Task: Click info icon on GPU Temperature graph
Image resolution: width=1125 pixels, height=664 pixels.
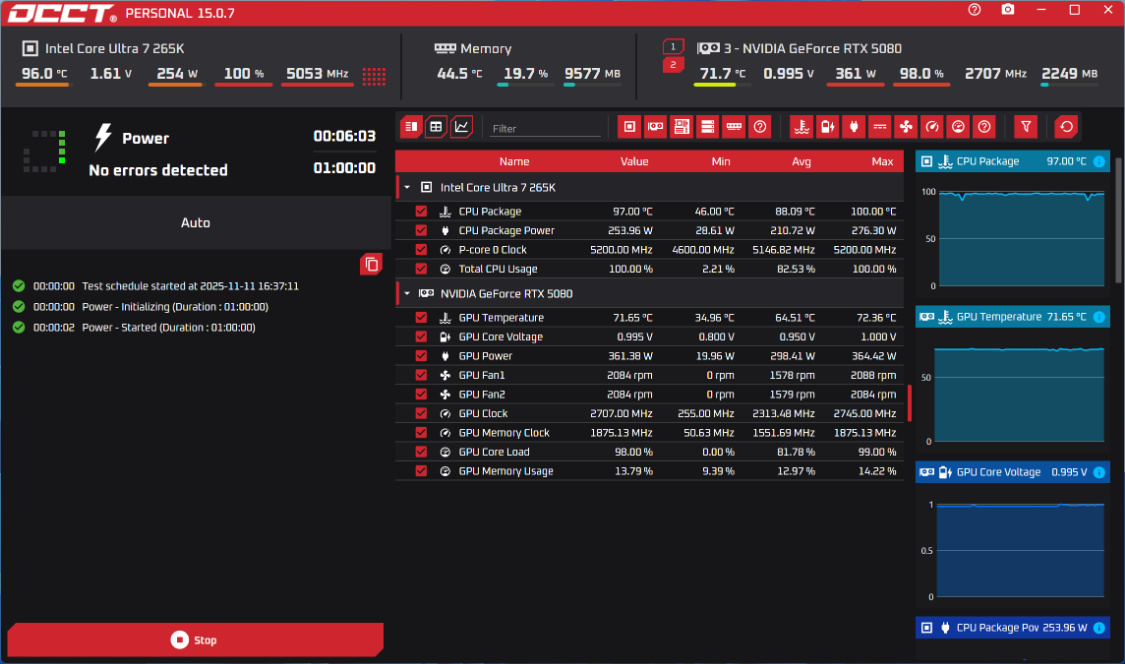Action: [x=1099, y=317]
